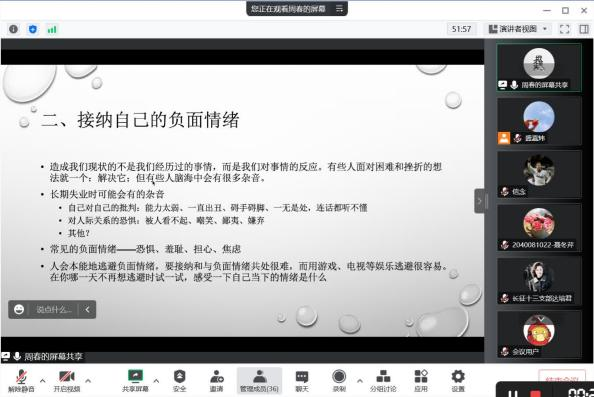This screenshot has height=397, width=594.
Task: Collapse the quick chat bar arrow
Action: click(88, 309)
